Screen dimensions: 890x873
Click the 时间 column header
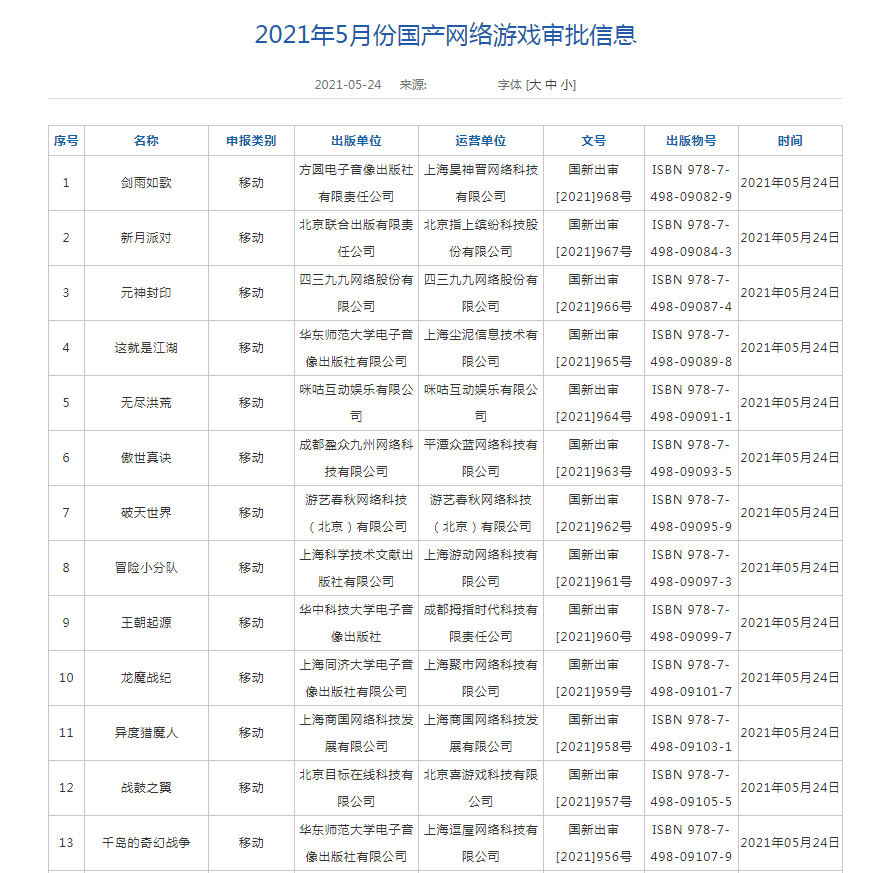coord(790,141)
